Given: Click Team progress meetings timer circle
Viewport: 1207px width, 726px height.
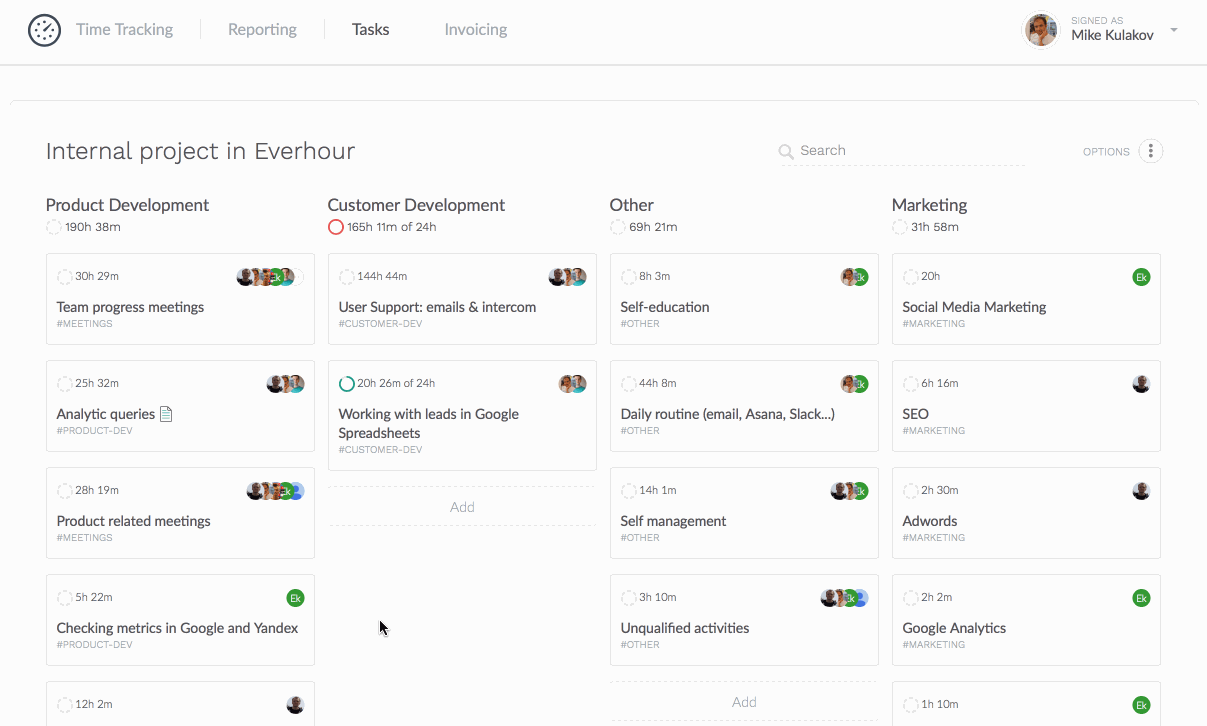Looking at the screenshot, I should tap(65, 277).
